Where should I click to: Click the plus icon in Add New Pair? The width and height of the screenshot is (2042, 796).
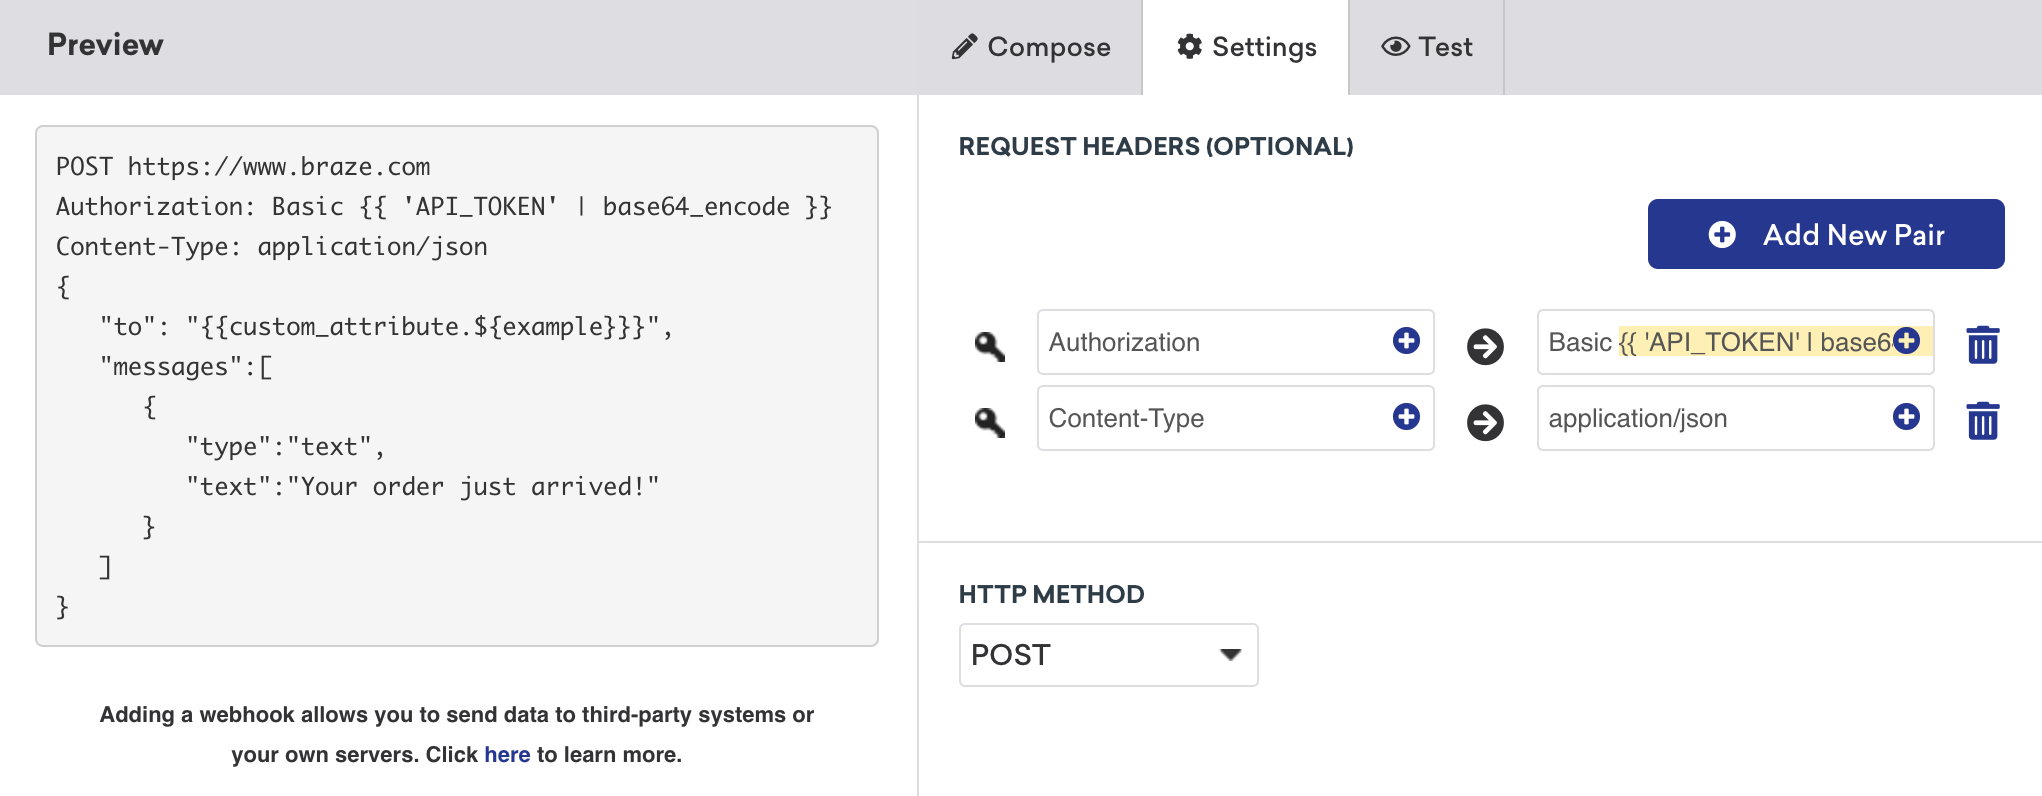pyautogui.click(x=1722, y=234)
